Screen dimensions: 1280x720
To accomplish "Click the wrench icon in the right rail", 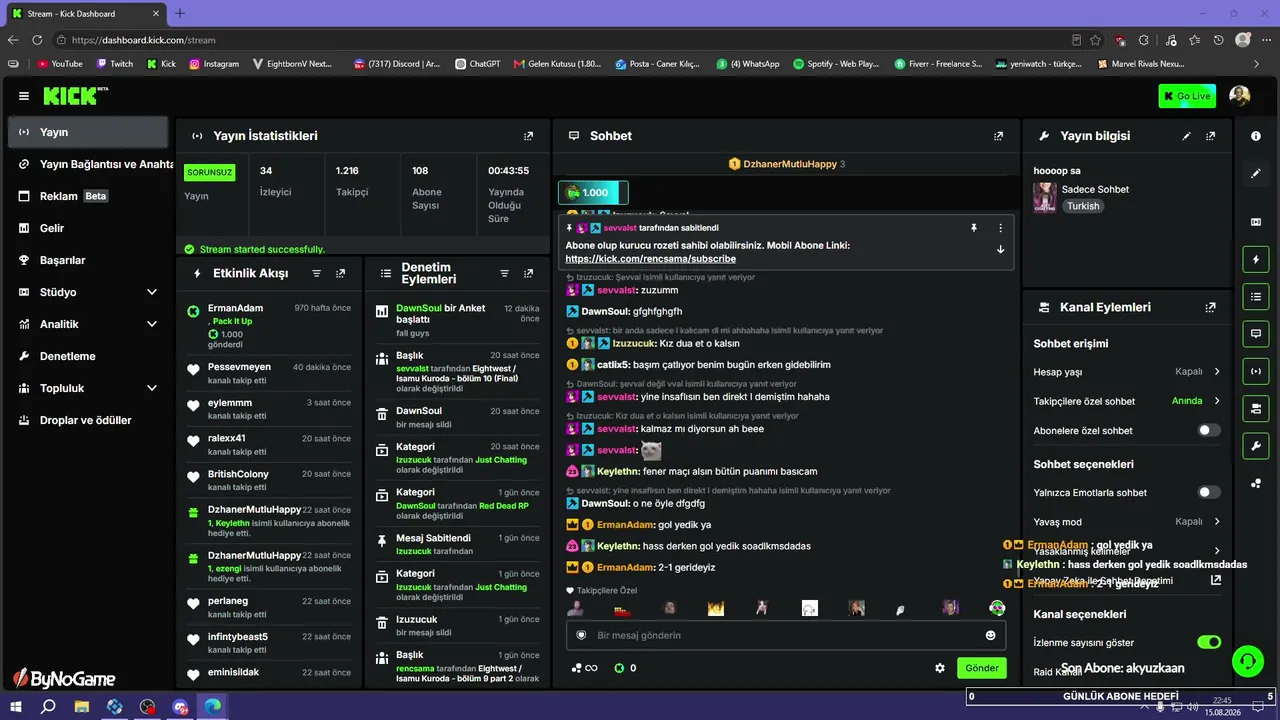I will [x=1256, y=445].
